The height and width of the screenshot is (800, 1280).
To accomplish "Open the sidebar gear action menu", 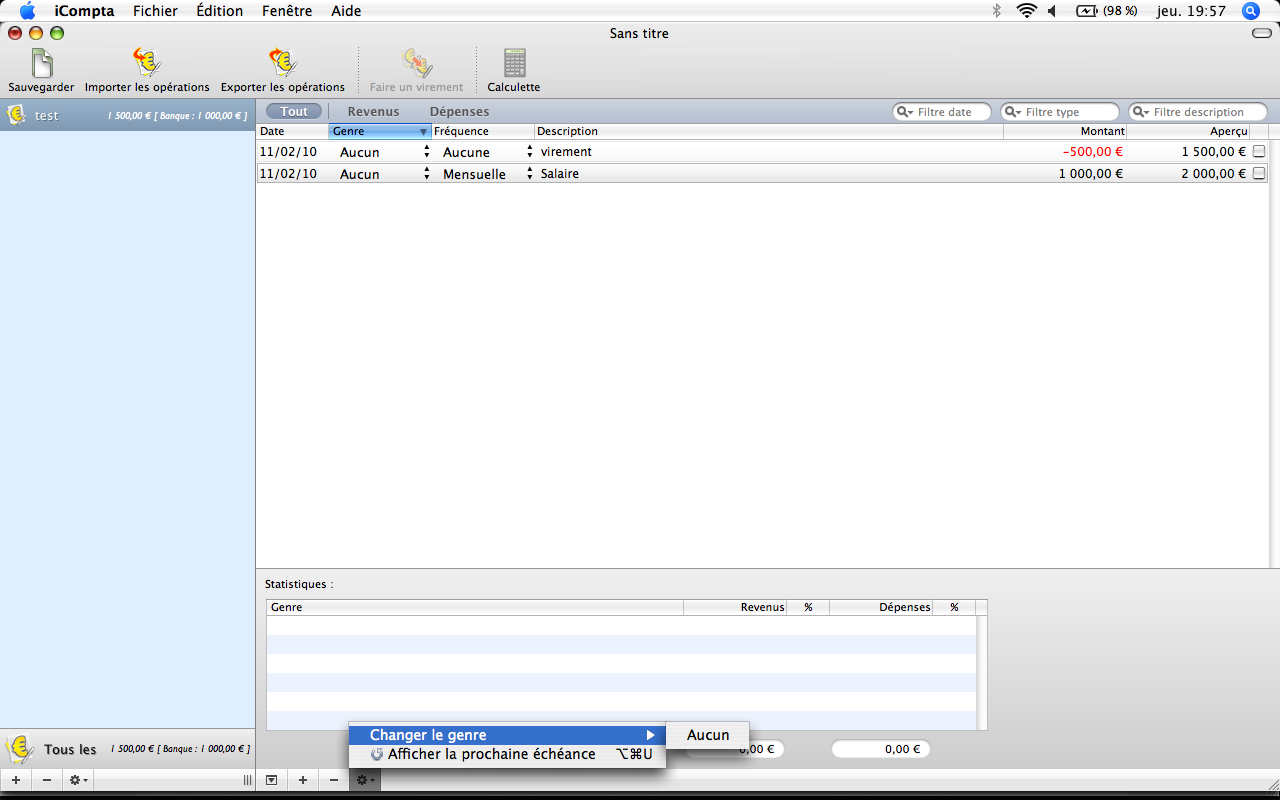I will 78,780.
